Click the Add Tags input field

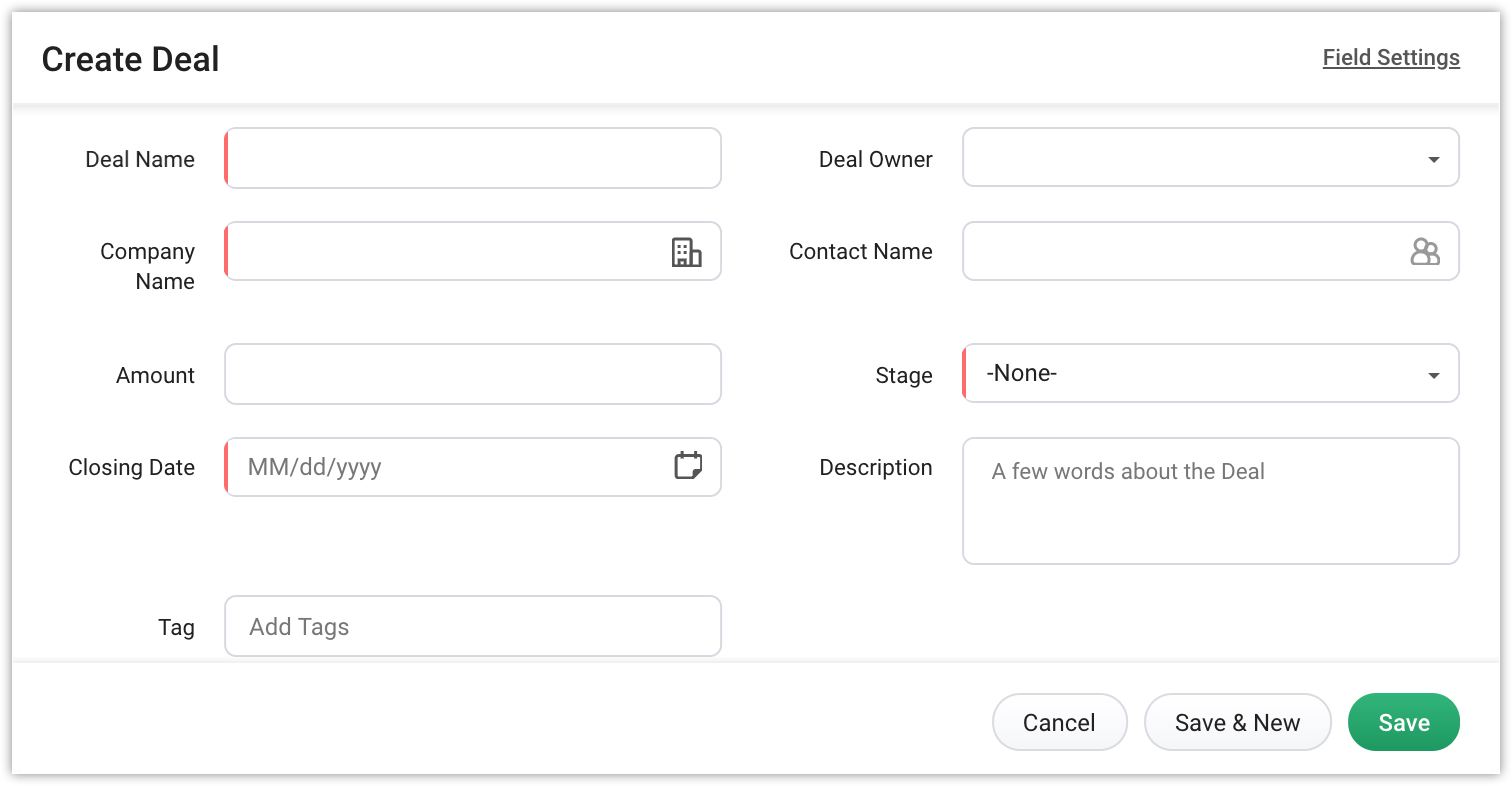point(473,627)
